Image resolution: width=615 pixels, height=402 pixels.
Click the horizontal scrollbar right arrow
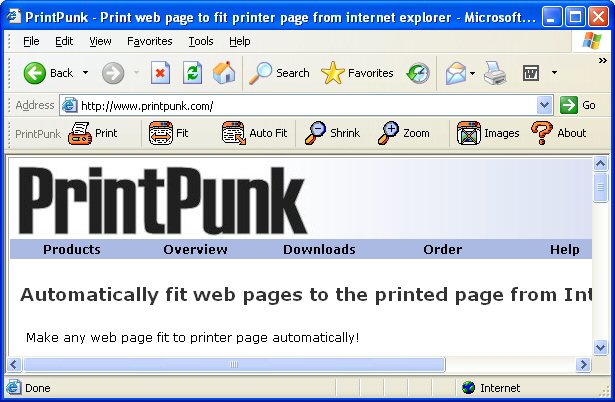click(x=584, y=365)
